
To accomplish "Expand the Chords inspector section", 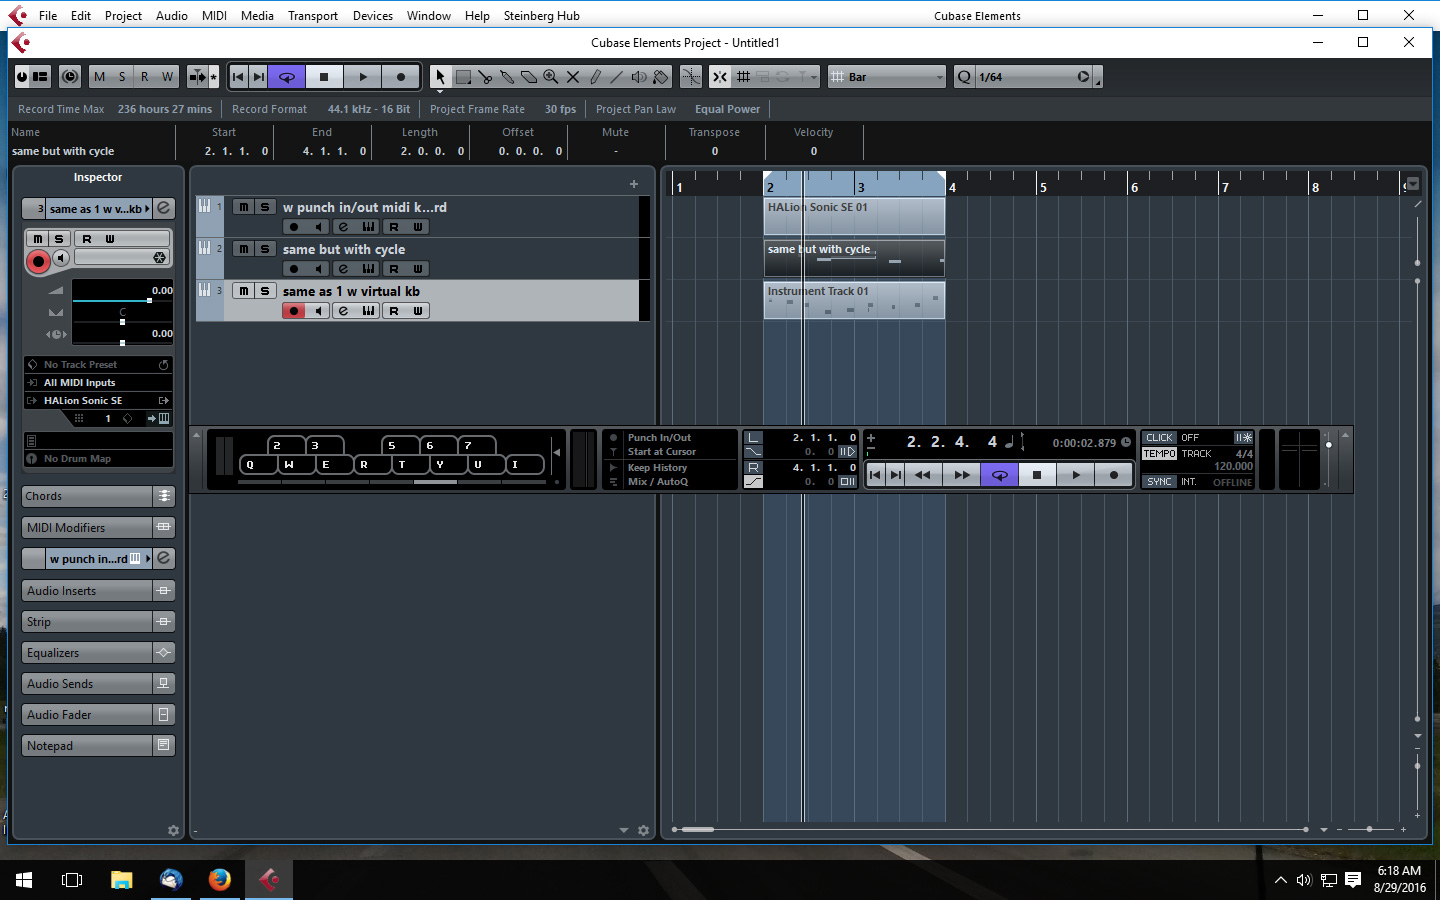I will pyautogui.click(x=98, y=496).
